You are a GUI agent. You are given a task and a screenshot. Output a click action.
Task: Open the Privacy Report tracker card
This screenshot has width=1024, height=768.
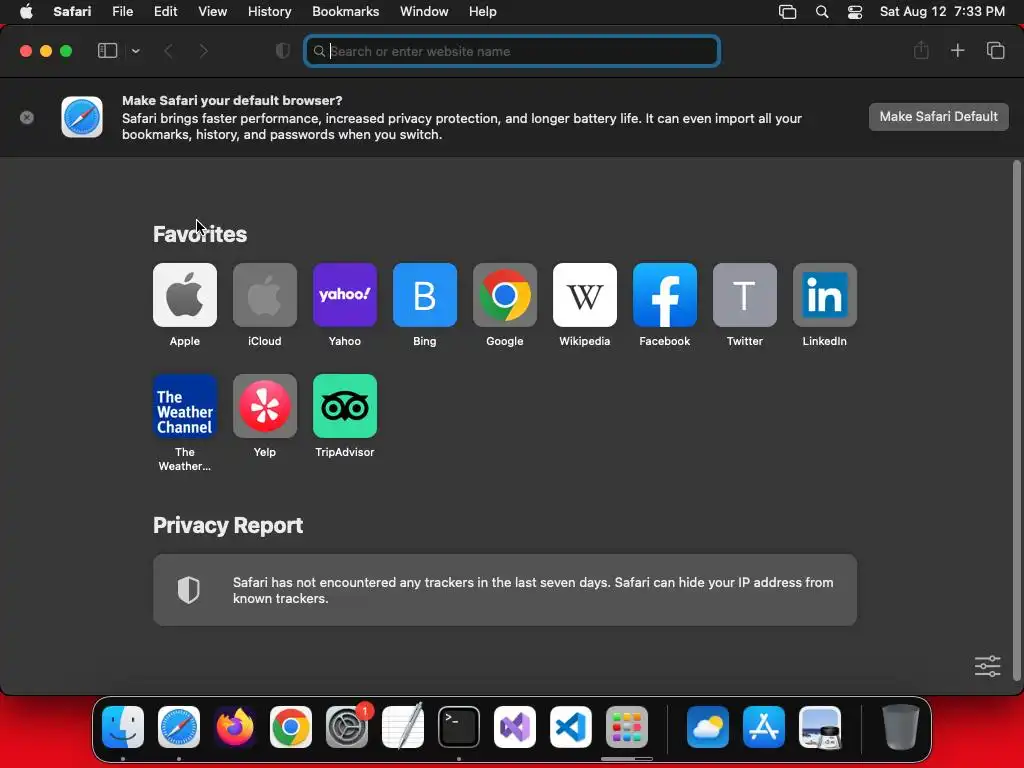[x=505, y=590]
